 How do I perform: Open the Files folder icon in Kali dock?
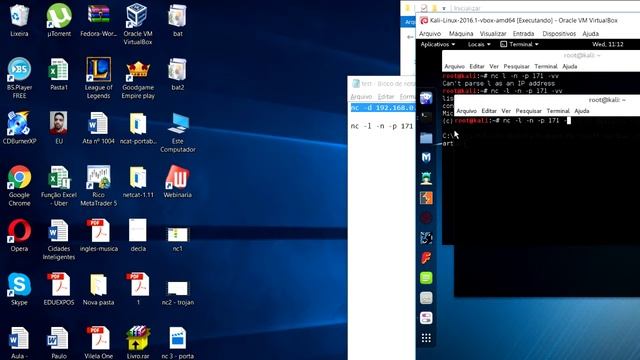click(x=426, y=138)
